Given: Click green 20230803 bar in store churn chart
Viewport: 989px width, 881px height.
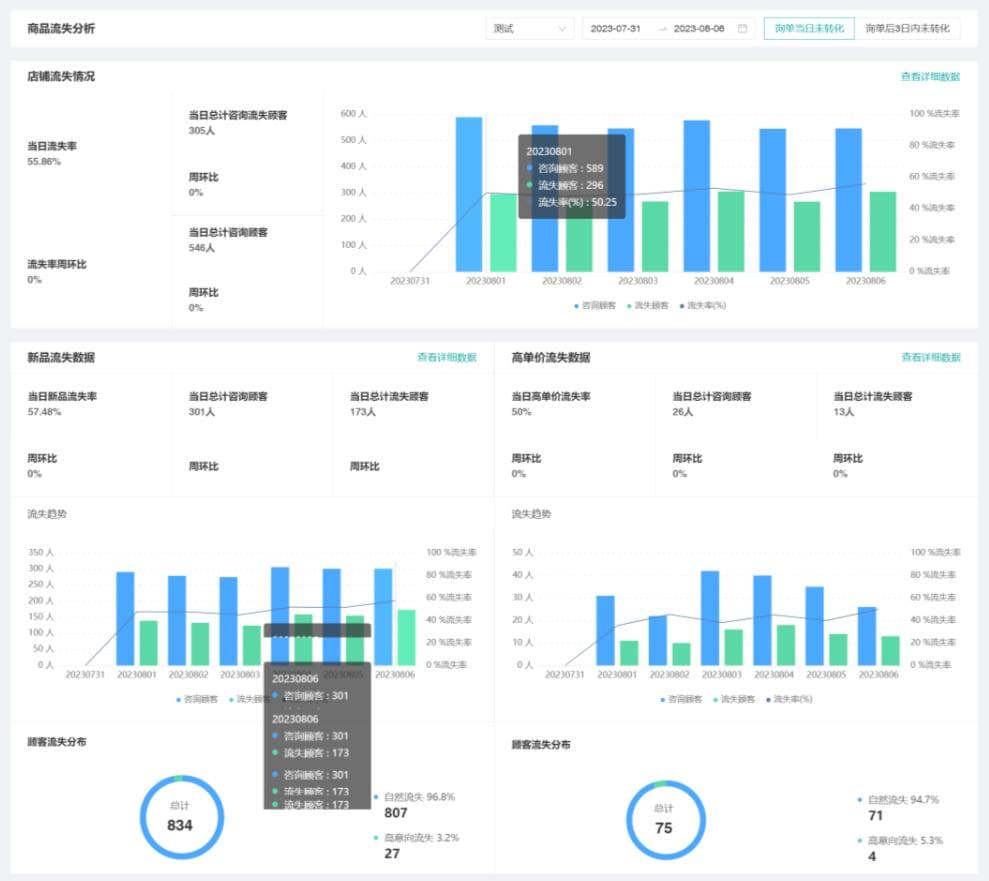Looking at the screenshot, I should [655, 236].
